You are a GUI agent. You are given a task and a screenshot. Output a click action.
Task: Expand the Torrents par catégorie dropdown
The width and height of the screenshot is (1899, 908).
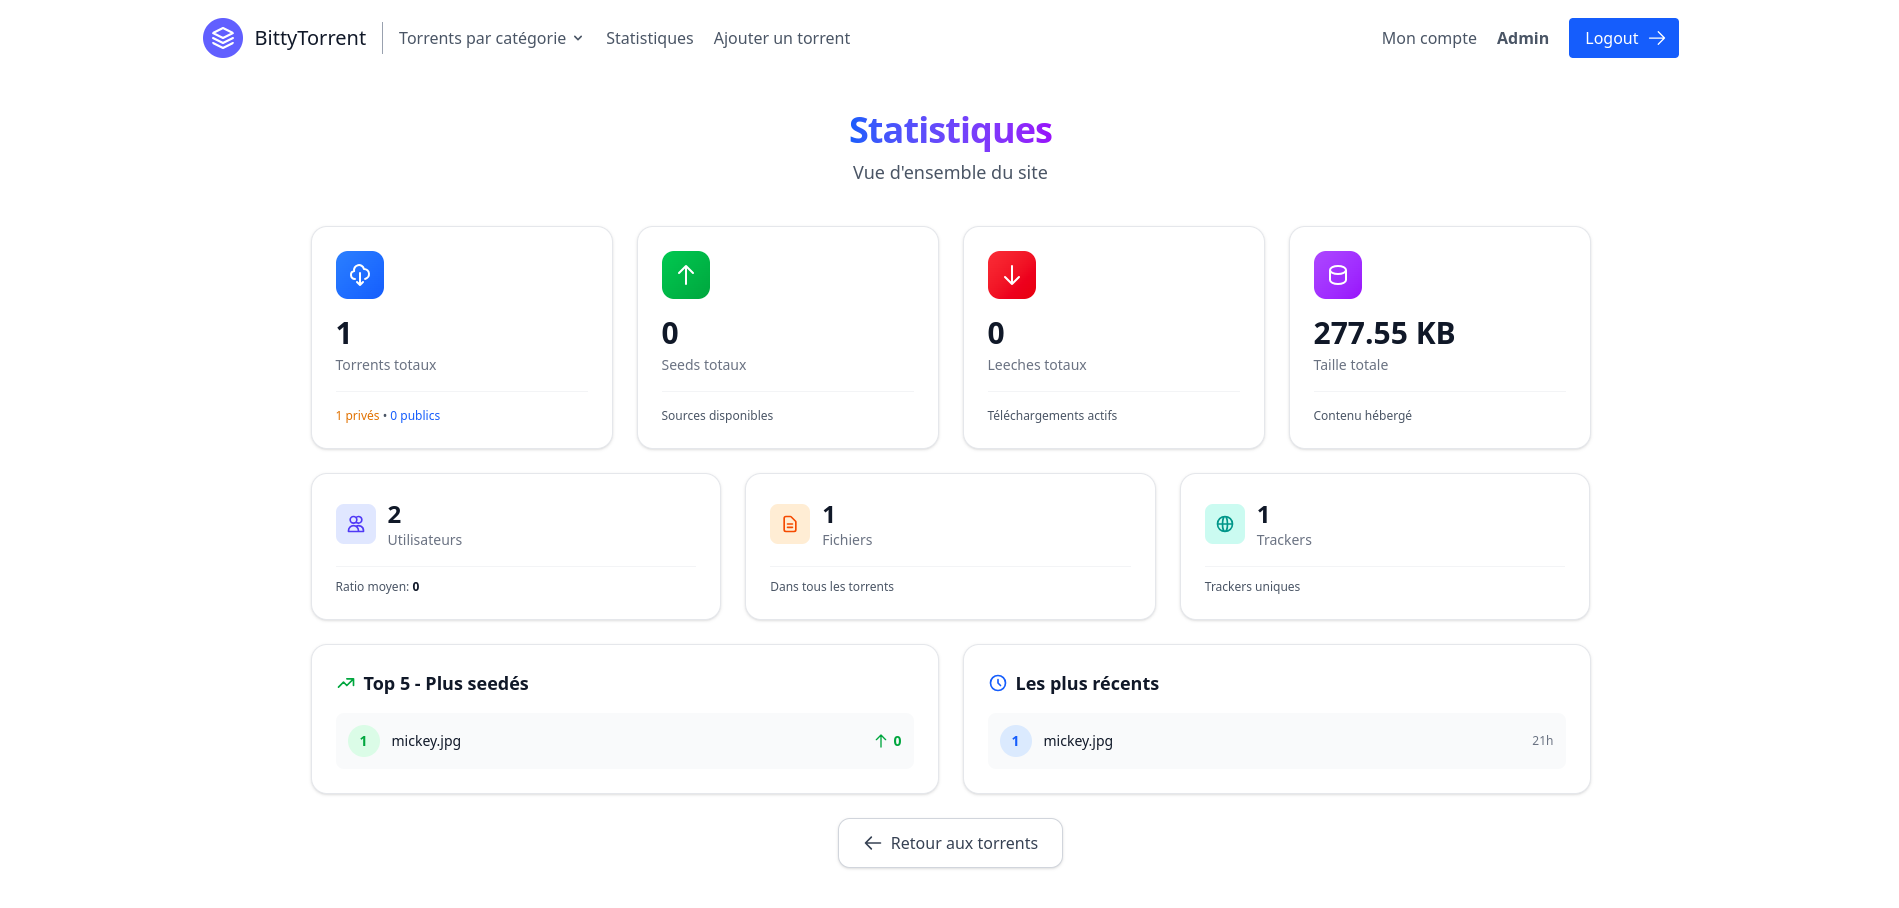(491, 38)
